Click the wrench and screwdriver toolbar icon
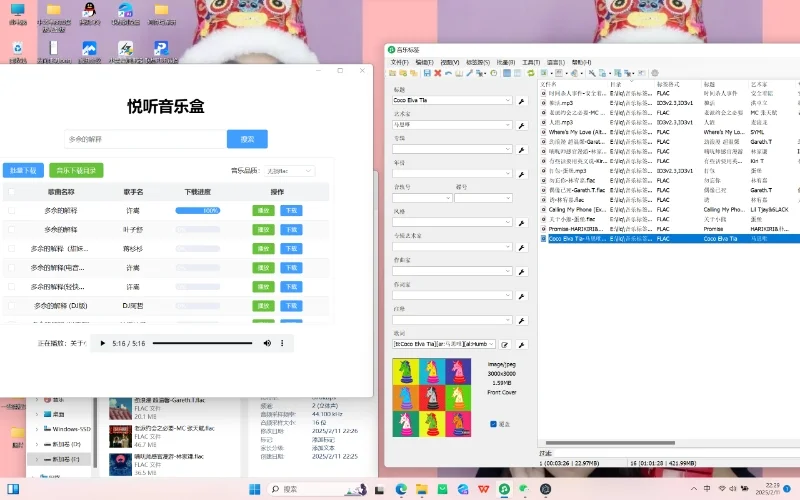Image resolution: width=800 pixels, height=500 pixels. pyautogui.click(x=592, y=73)
